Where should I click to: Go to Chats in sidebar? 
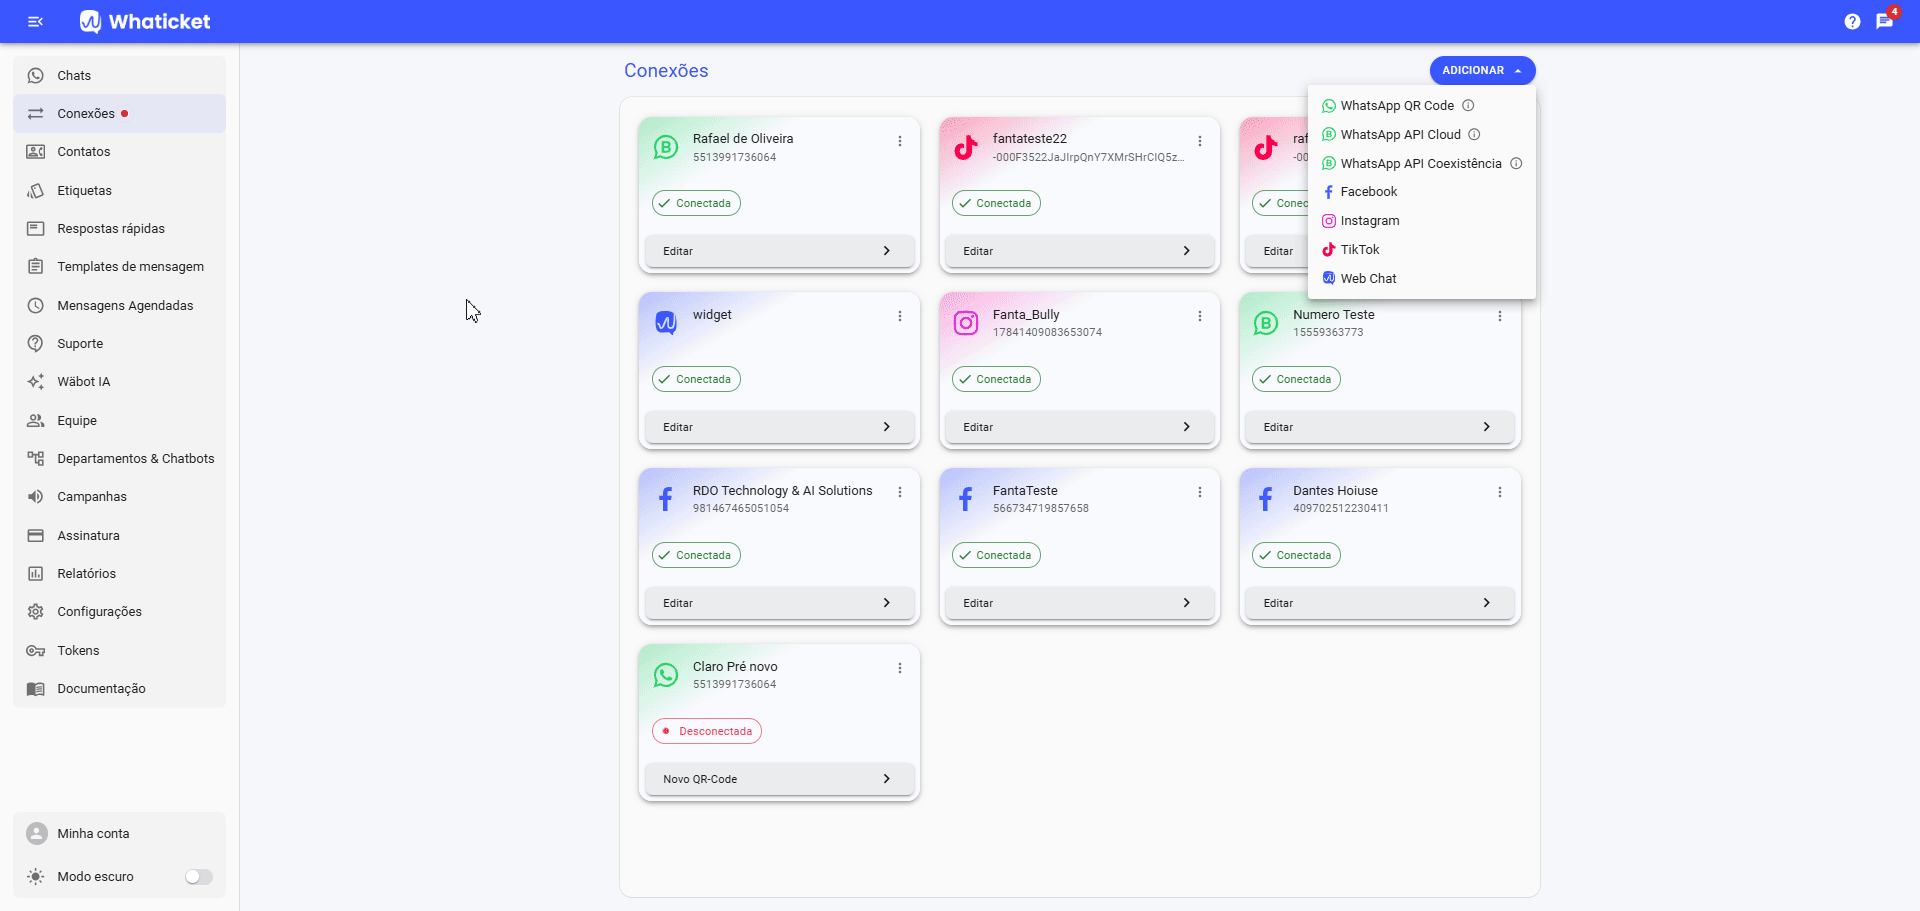click(119, 75)
